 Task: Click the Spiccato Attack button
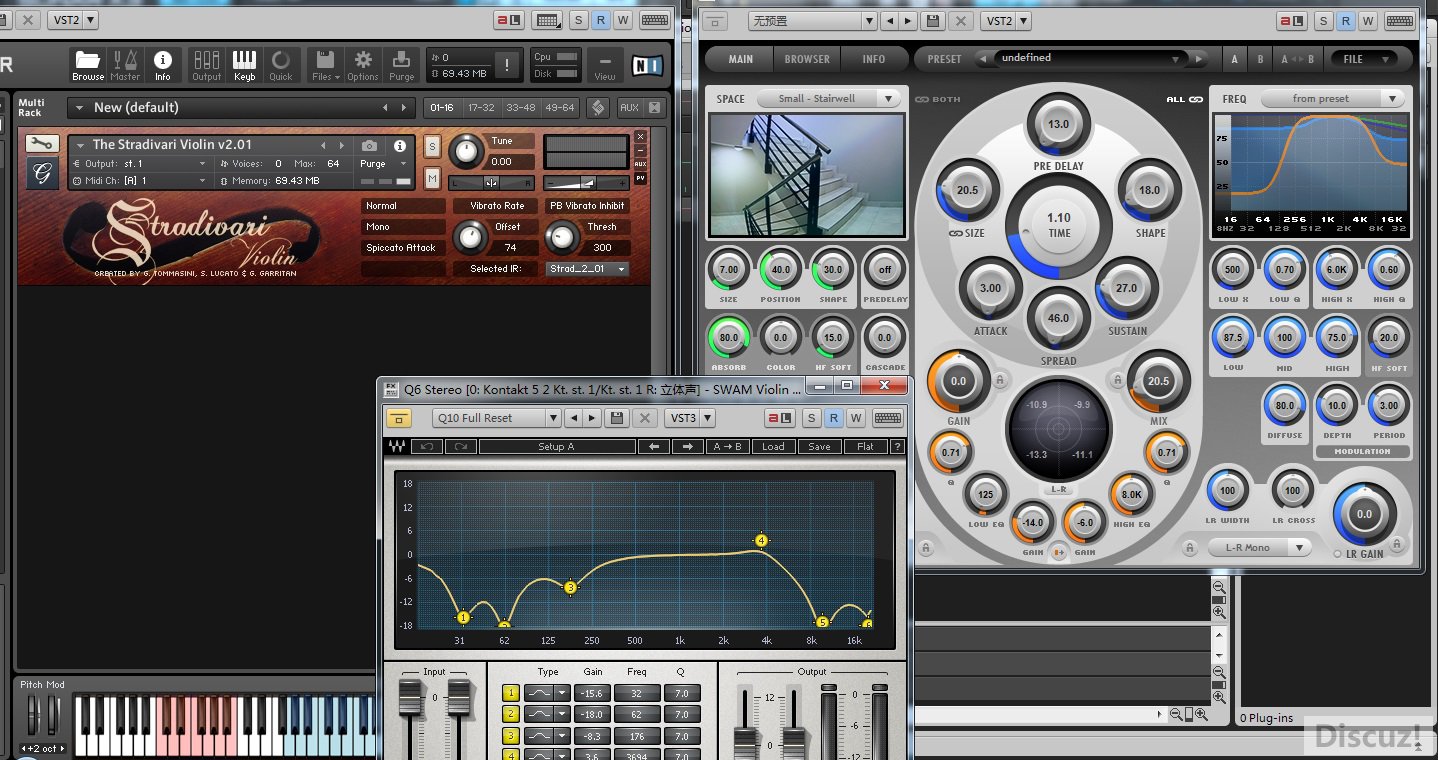pyautogui.click(x=403, y=247)
